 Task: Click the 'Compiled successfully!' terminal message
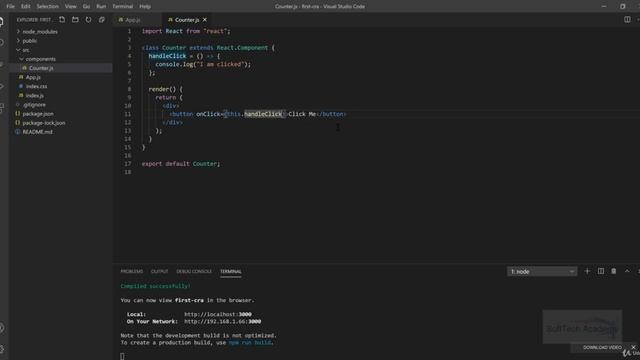coord(156,286)
